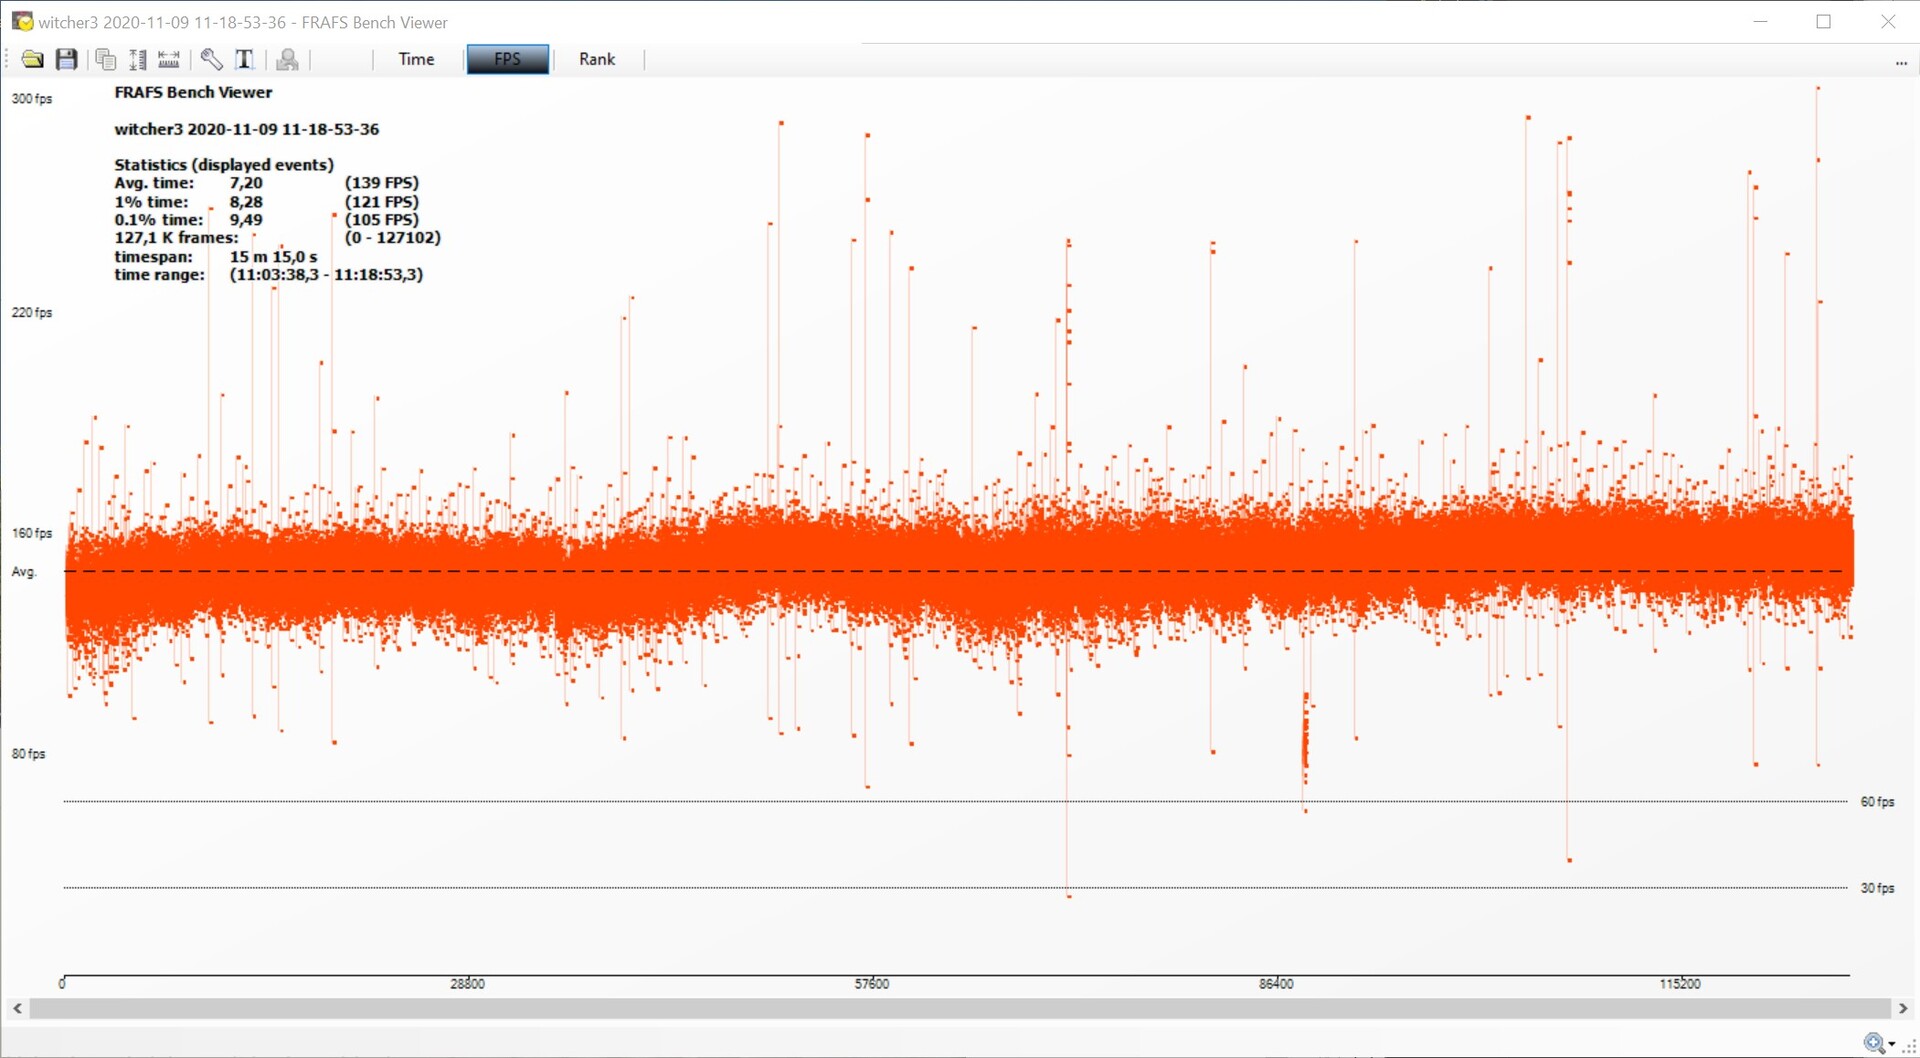Viewport: 1920px width, 1058px height.
Task: Maximize the FRAFS Bench Viewer window
Action: (1823, 22)
